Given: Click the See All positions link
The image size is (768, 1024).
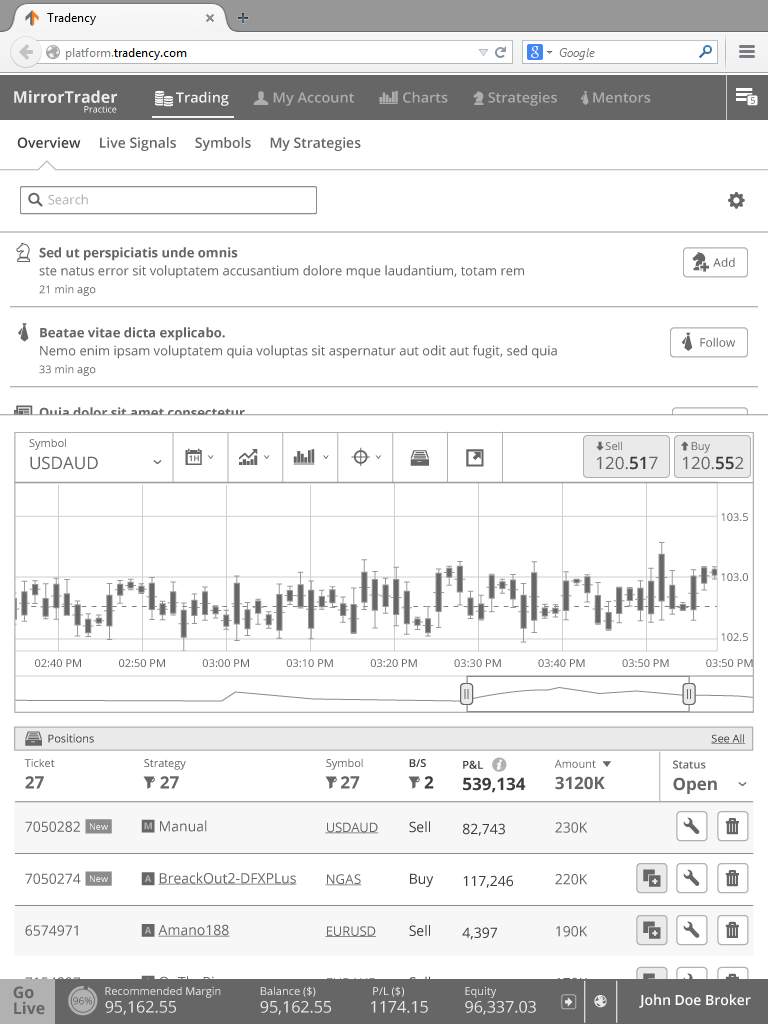Looking at the screenshot, I should tap(727, 739).
